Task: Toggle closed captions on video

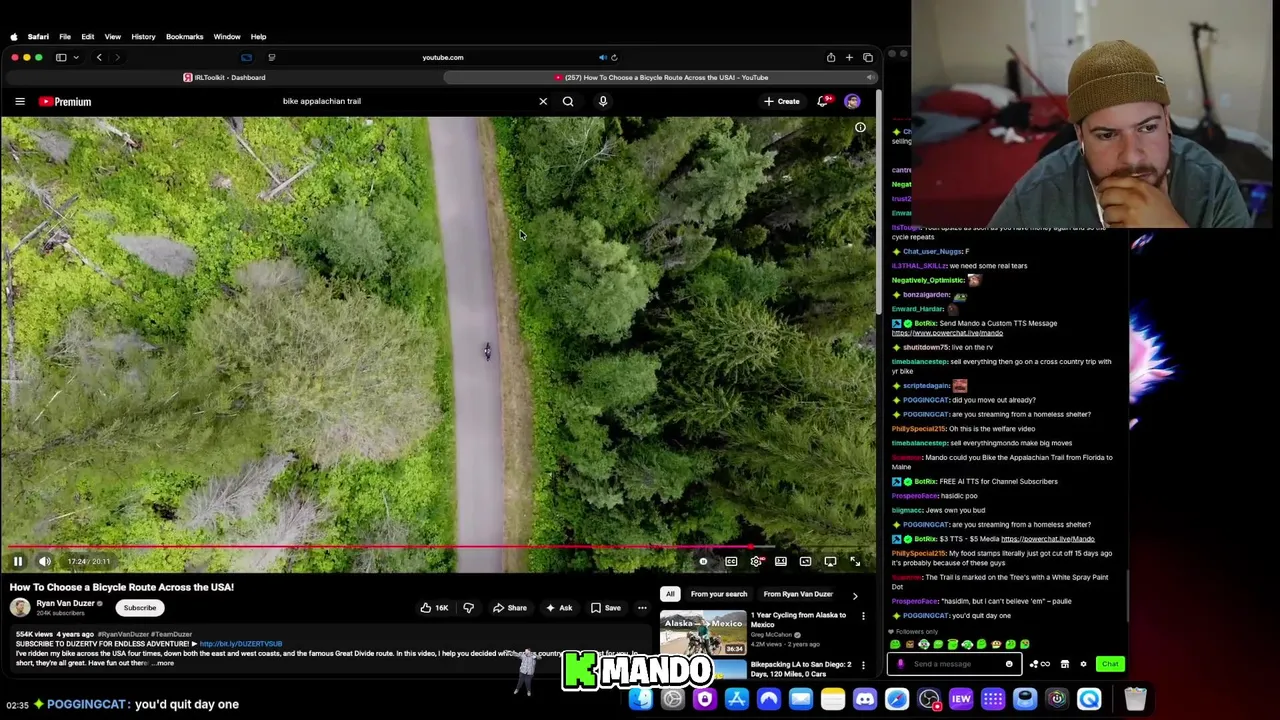Action: [x=731, y=561]
